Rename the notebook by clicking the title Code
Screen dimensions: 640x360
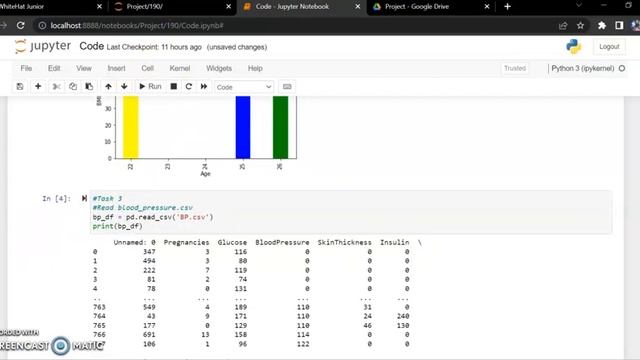click(91, 46)
